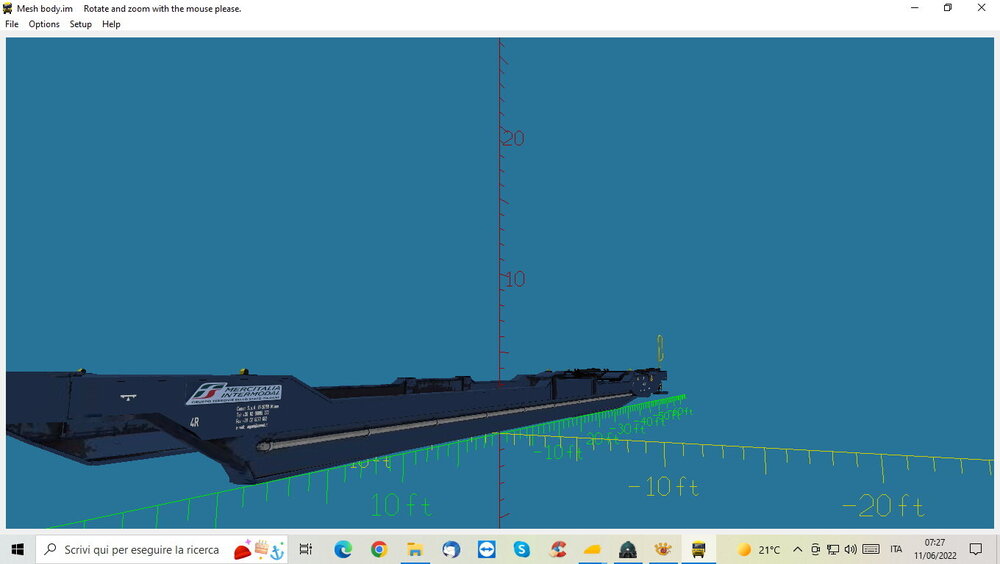Open the clock showing 07:27 11/06/2022
The image size is (1000, 564).
tap(935, 549)
